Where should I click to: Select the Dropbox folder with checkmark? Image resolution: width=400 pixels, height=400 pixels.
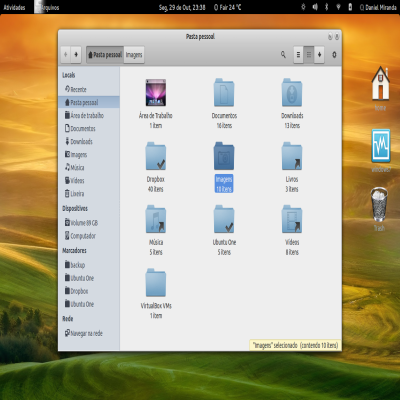click(x=156, y=156)
